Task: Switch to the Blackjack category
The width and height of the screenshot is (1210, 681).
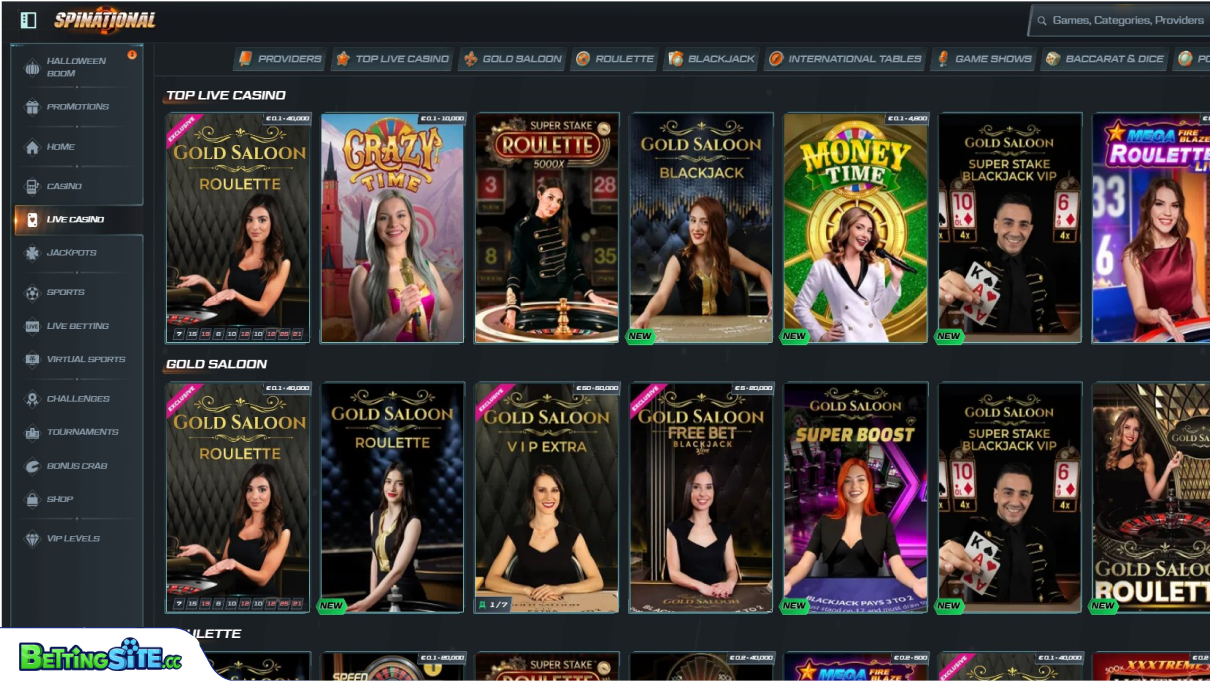Action: 711,58
